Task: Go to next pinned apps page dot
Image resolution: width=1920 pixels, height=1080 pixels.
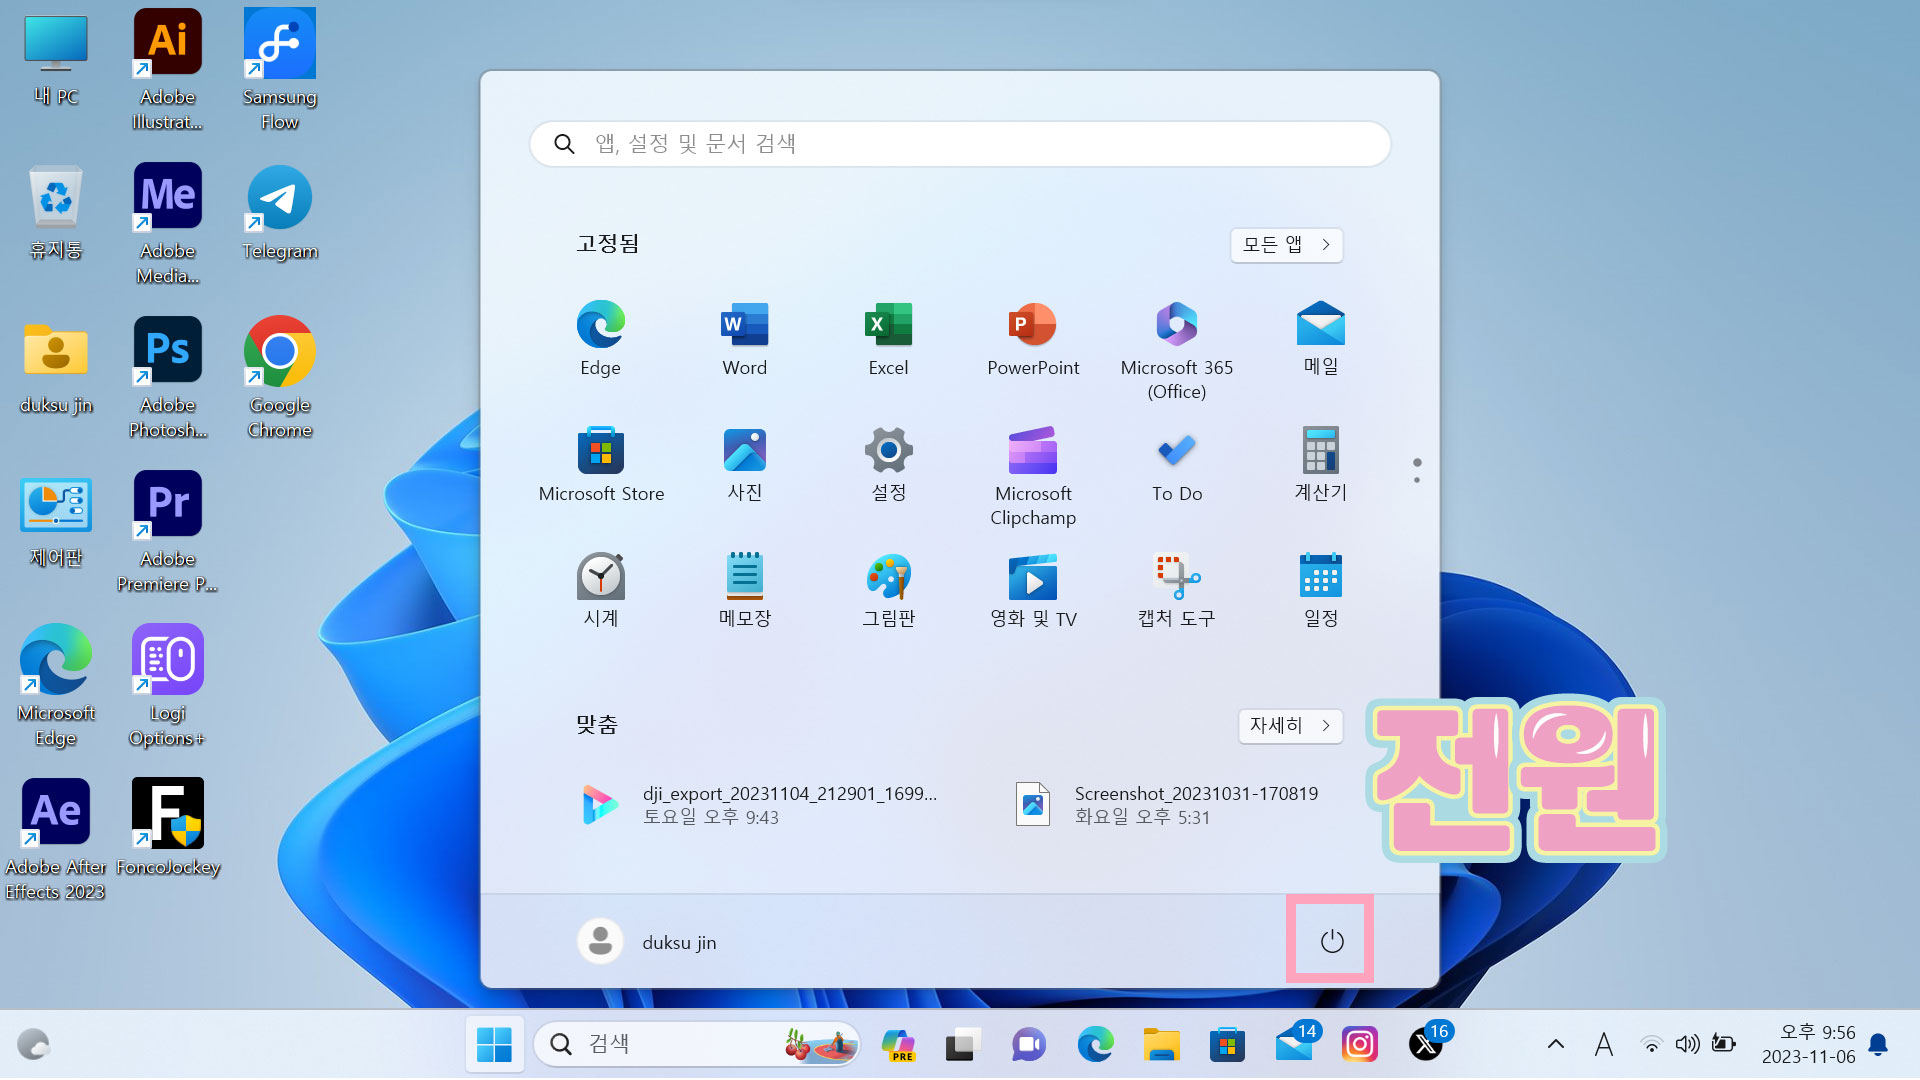Action: click(1417, 480)
